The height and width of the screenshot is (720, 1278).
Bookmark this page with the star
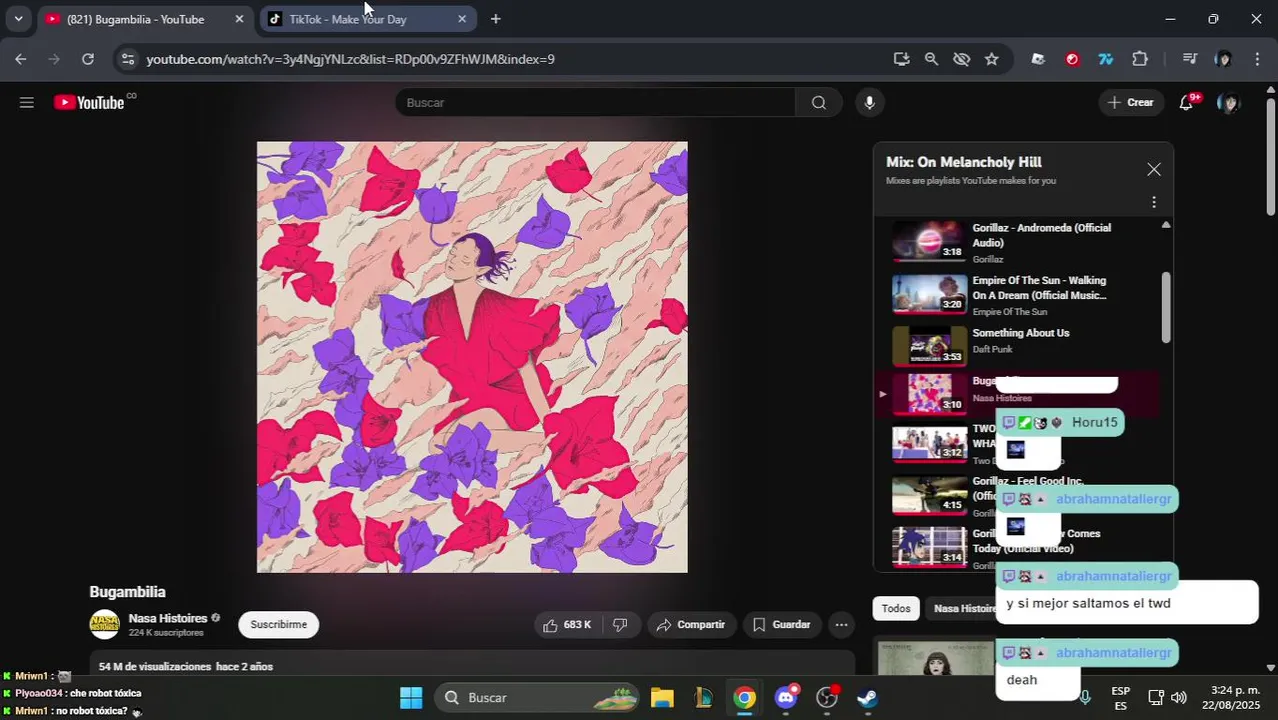coord(991,59)
